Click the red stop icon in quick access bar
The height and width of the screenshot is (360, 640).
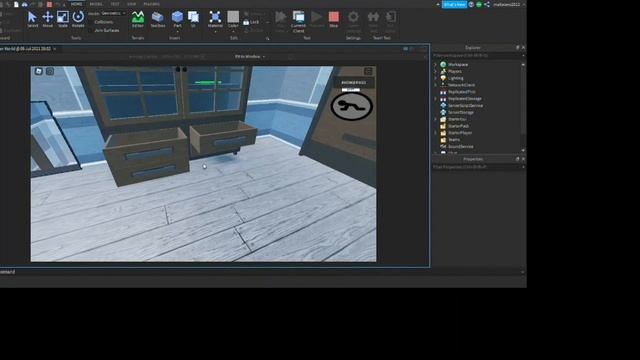[x=49, y=4]
